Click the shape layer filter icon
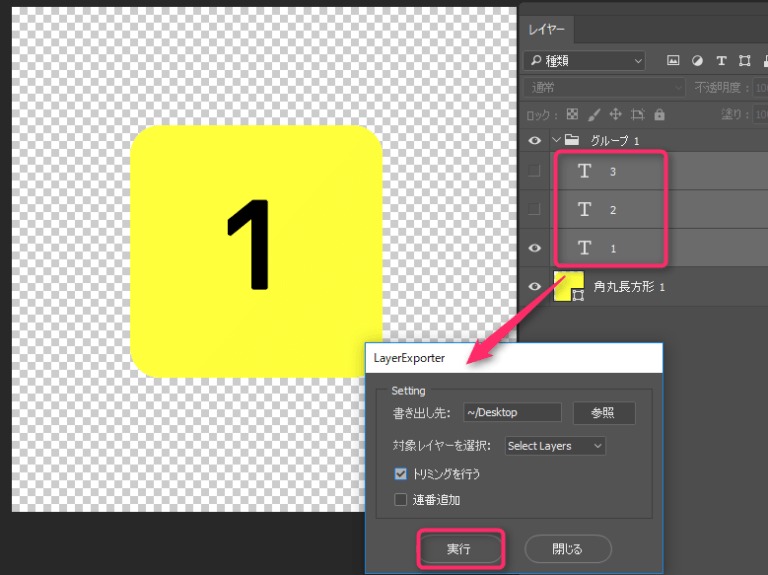Screen dimensions: 768x575 point(744,61)
